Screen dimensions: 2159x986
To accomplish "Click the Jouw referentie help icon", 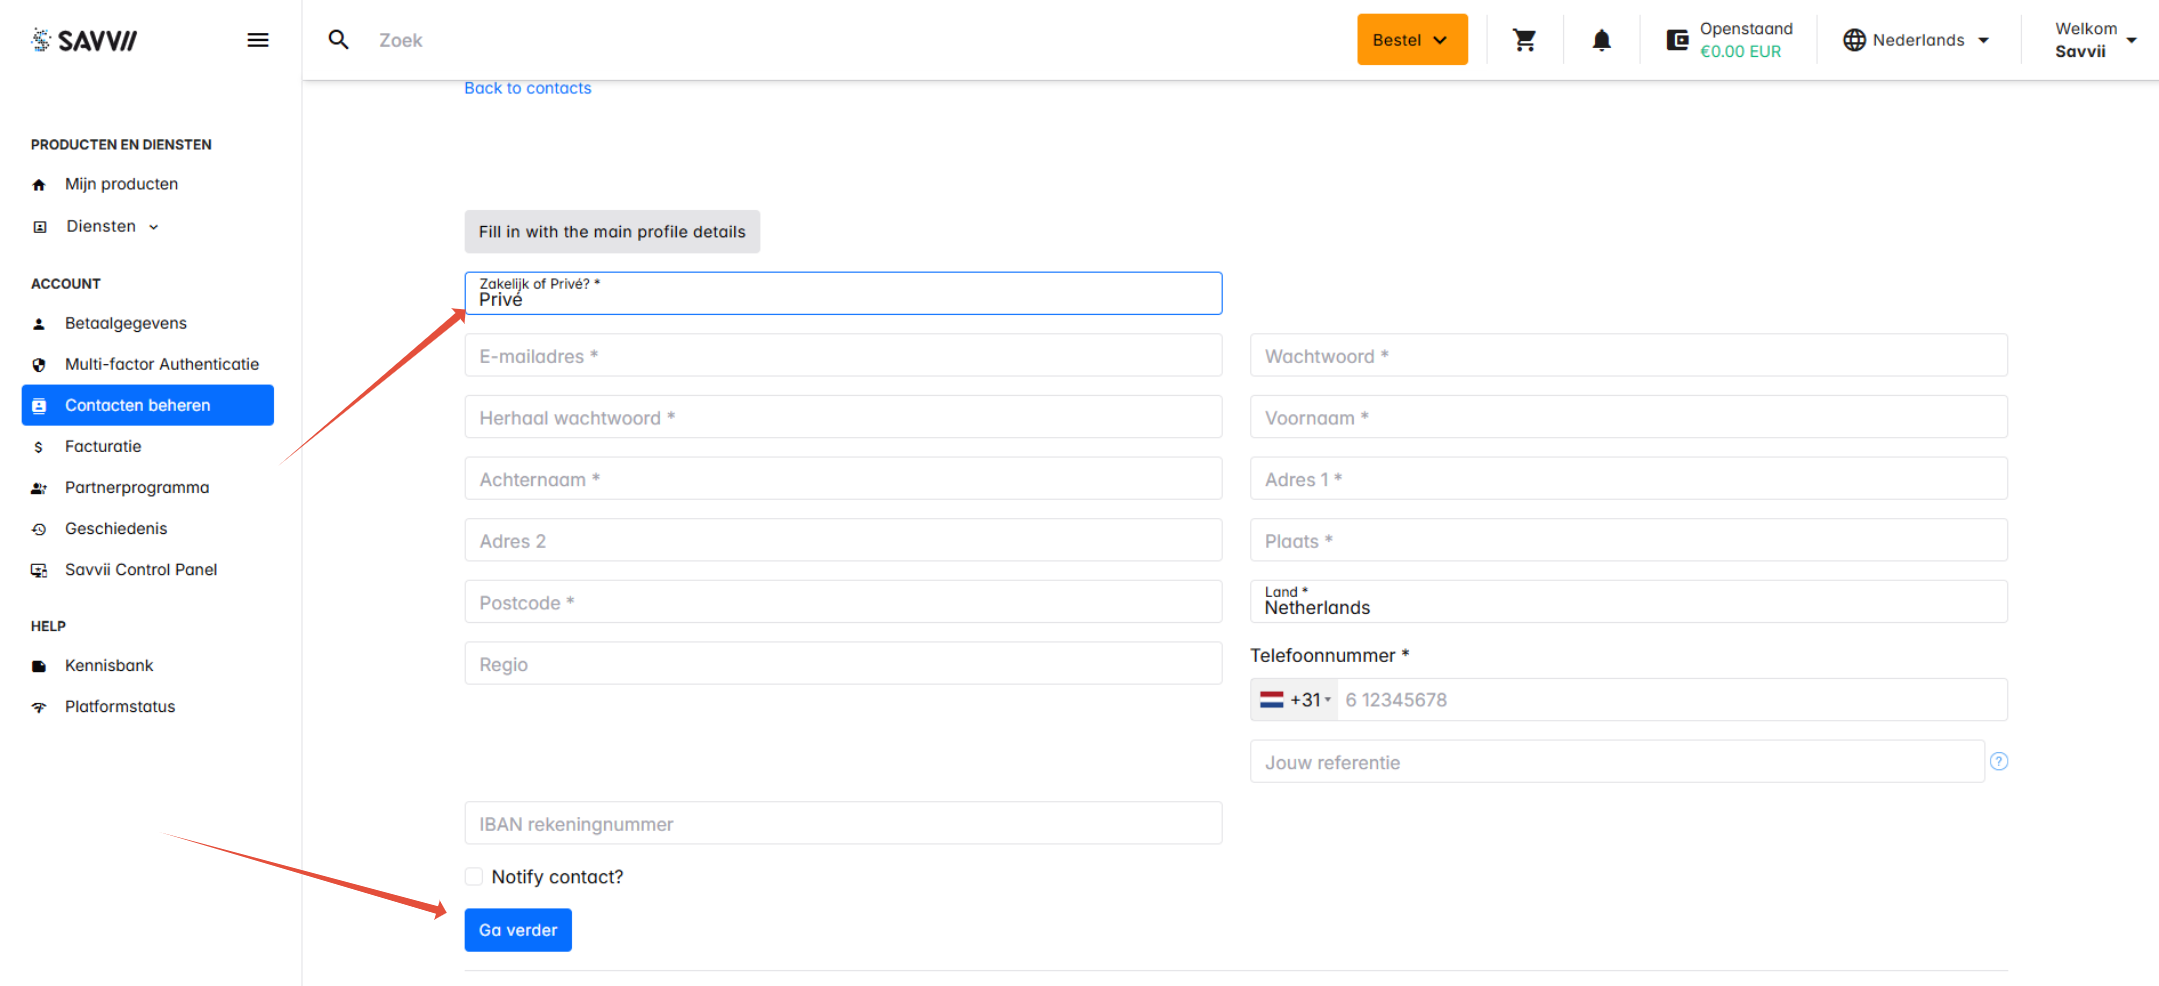I will point(1999,762).
